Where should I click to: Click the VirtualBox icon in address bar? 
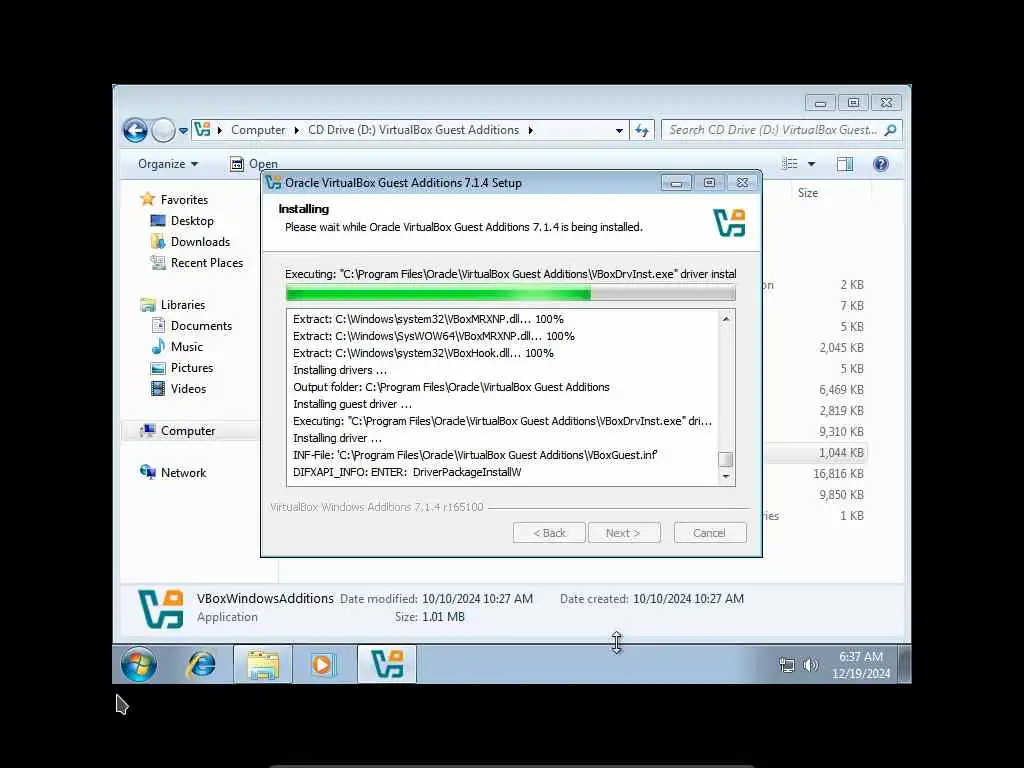click(202, 129)
